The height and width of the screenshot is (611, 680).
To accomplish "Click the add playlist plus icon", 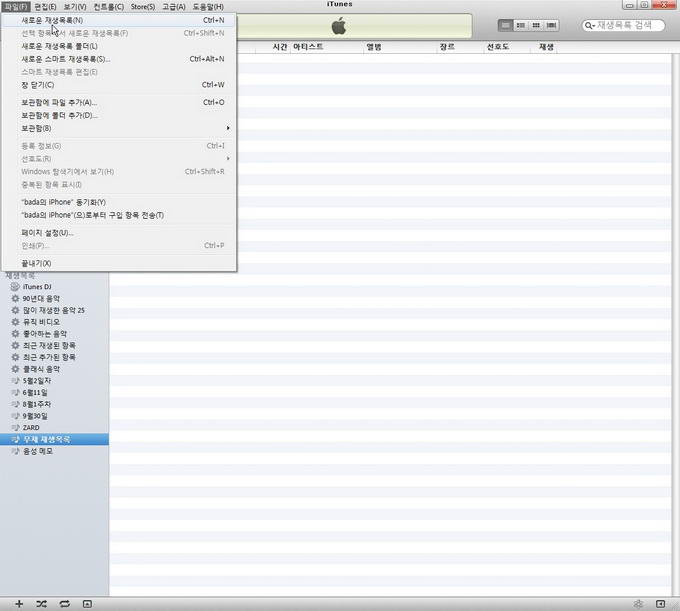I will pos(19,604).
